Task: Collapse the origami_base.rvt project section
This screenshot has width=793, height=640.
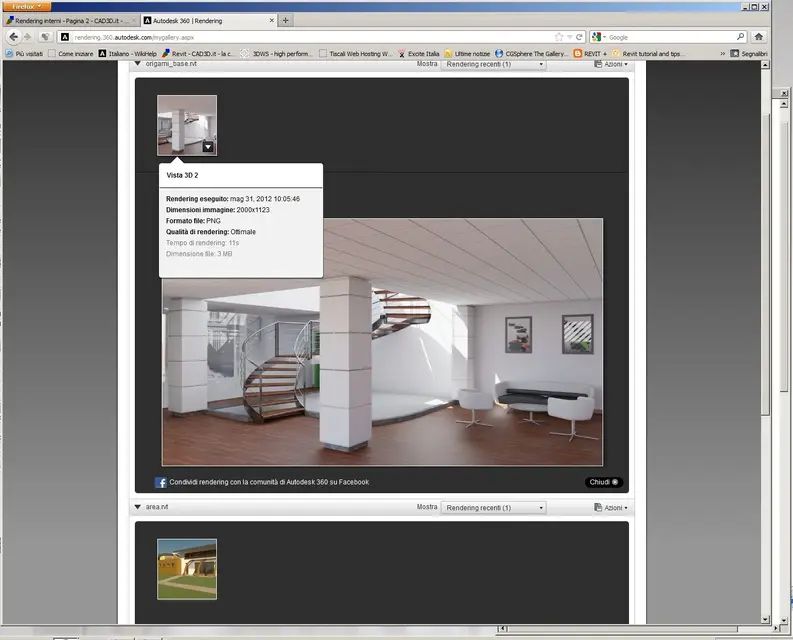Action: point(138,64)
